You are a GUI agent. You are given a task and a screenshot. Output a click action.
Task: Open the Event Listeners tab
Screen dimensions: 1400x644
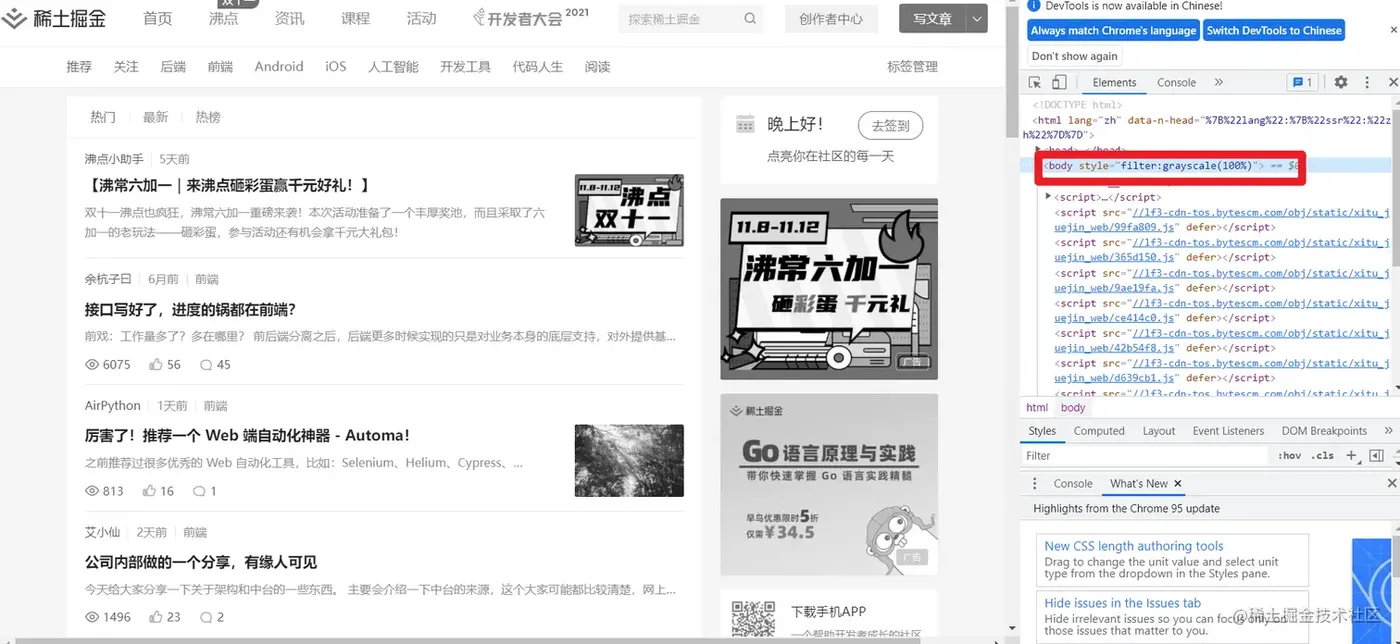click(x=1228, y=431)
